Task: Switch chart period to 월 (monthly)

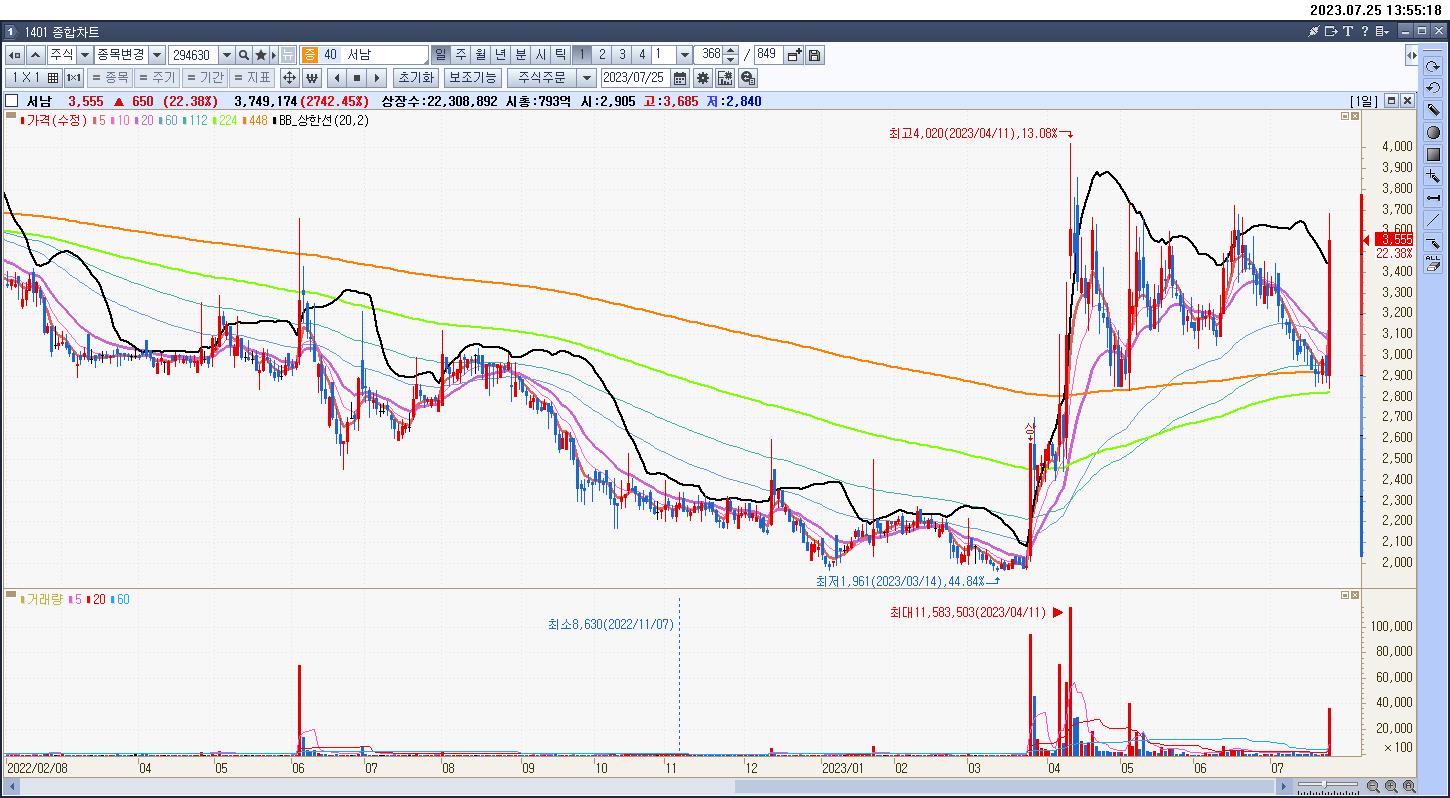Action: (481, 55)
